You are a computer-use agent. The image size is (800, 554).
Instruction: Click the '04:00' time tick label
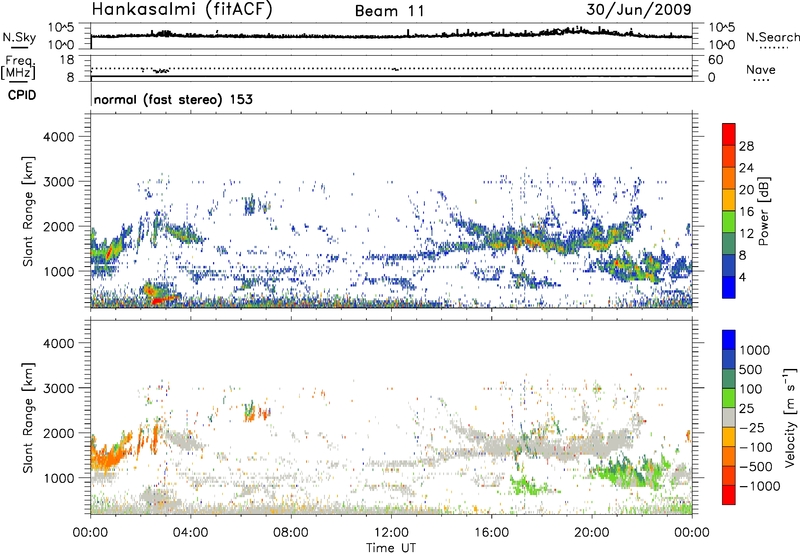click(190, 533)
